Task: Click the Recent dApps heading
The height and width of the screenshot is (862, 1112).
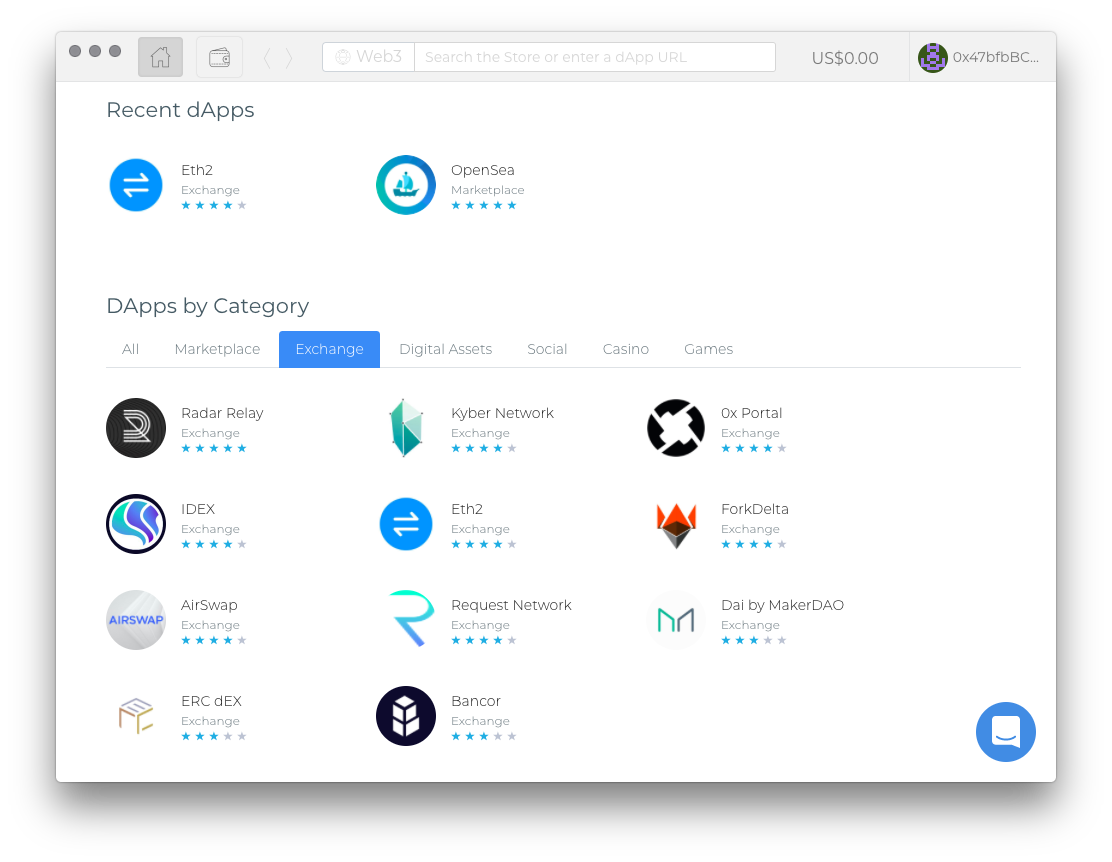Action: click(180, 110)
